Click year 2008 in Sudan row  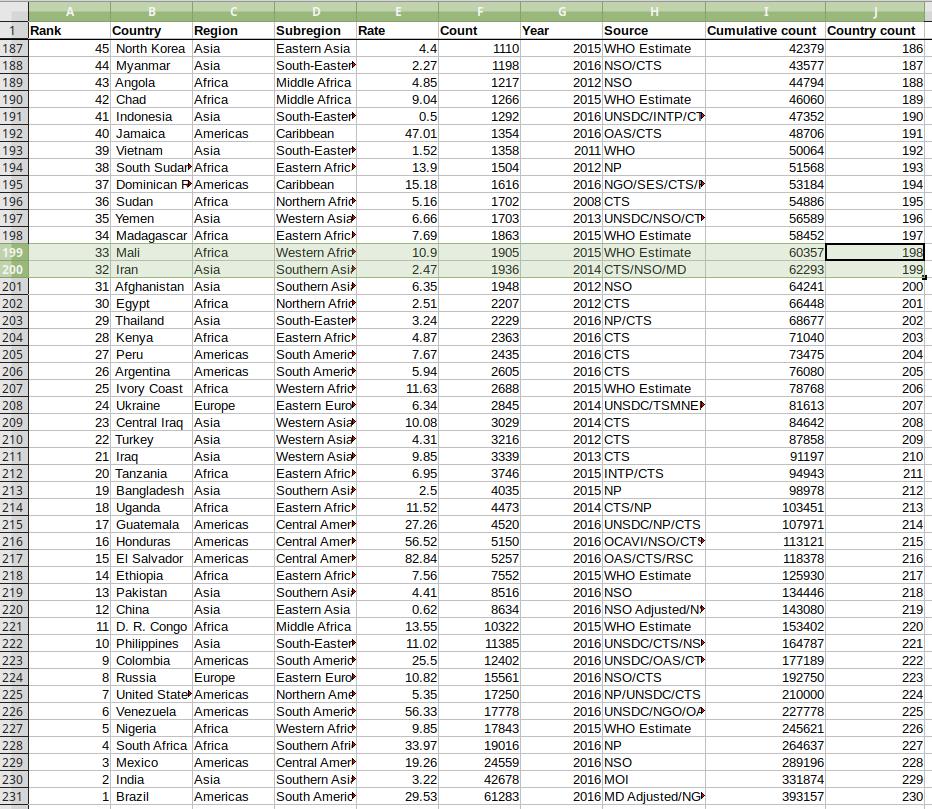coord(562,202)
